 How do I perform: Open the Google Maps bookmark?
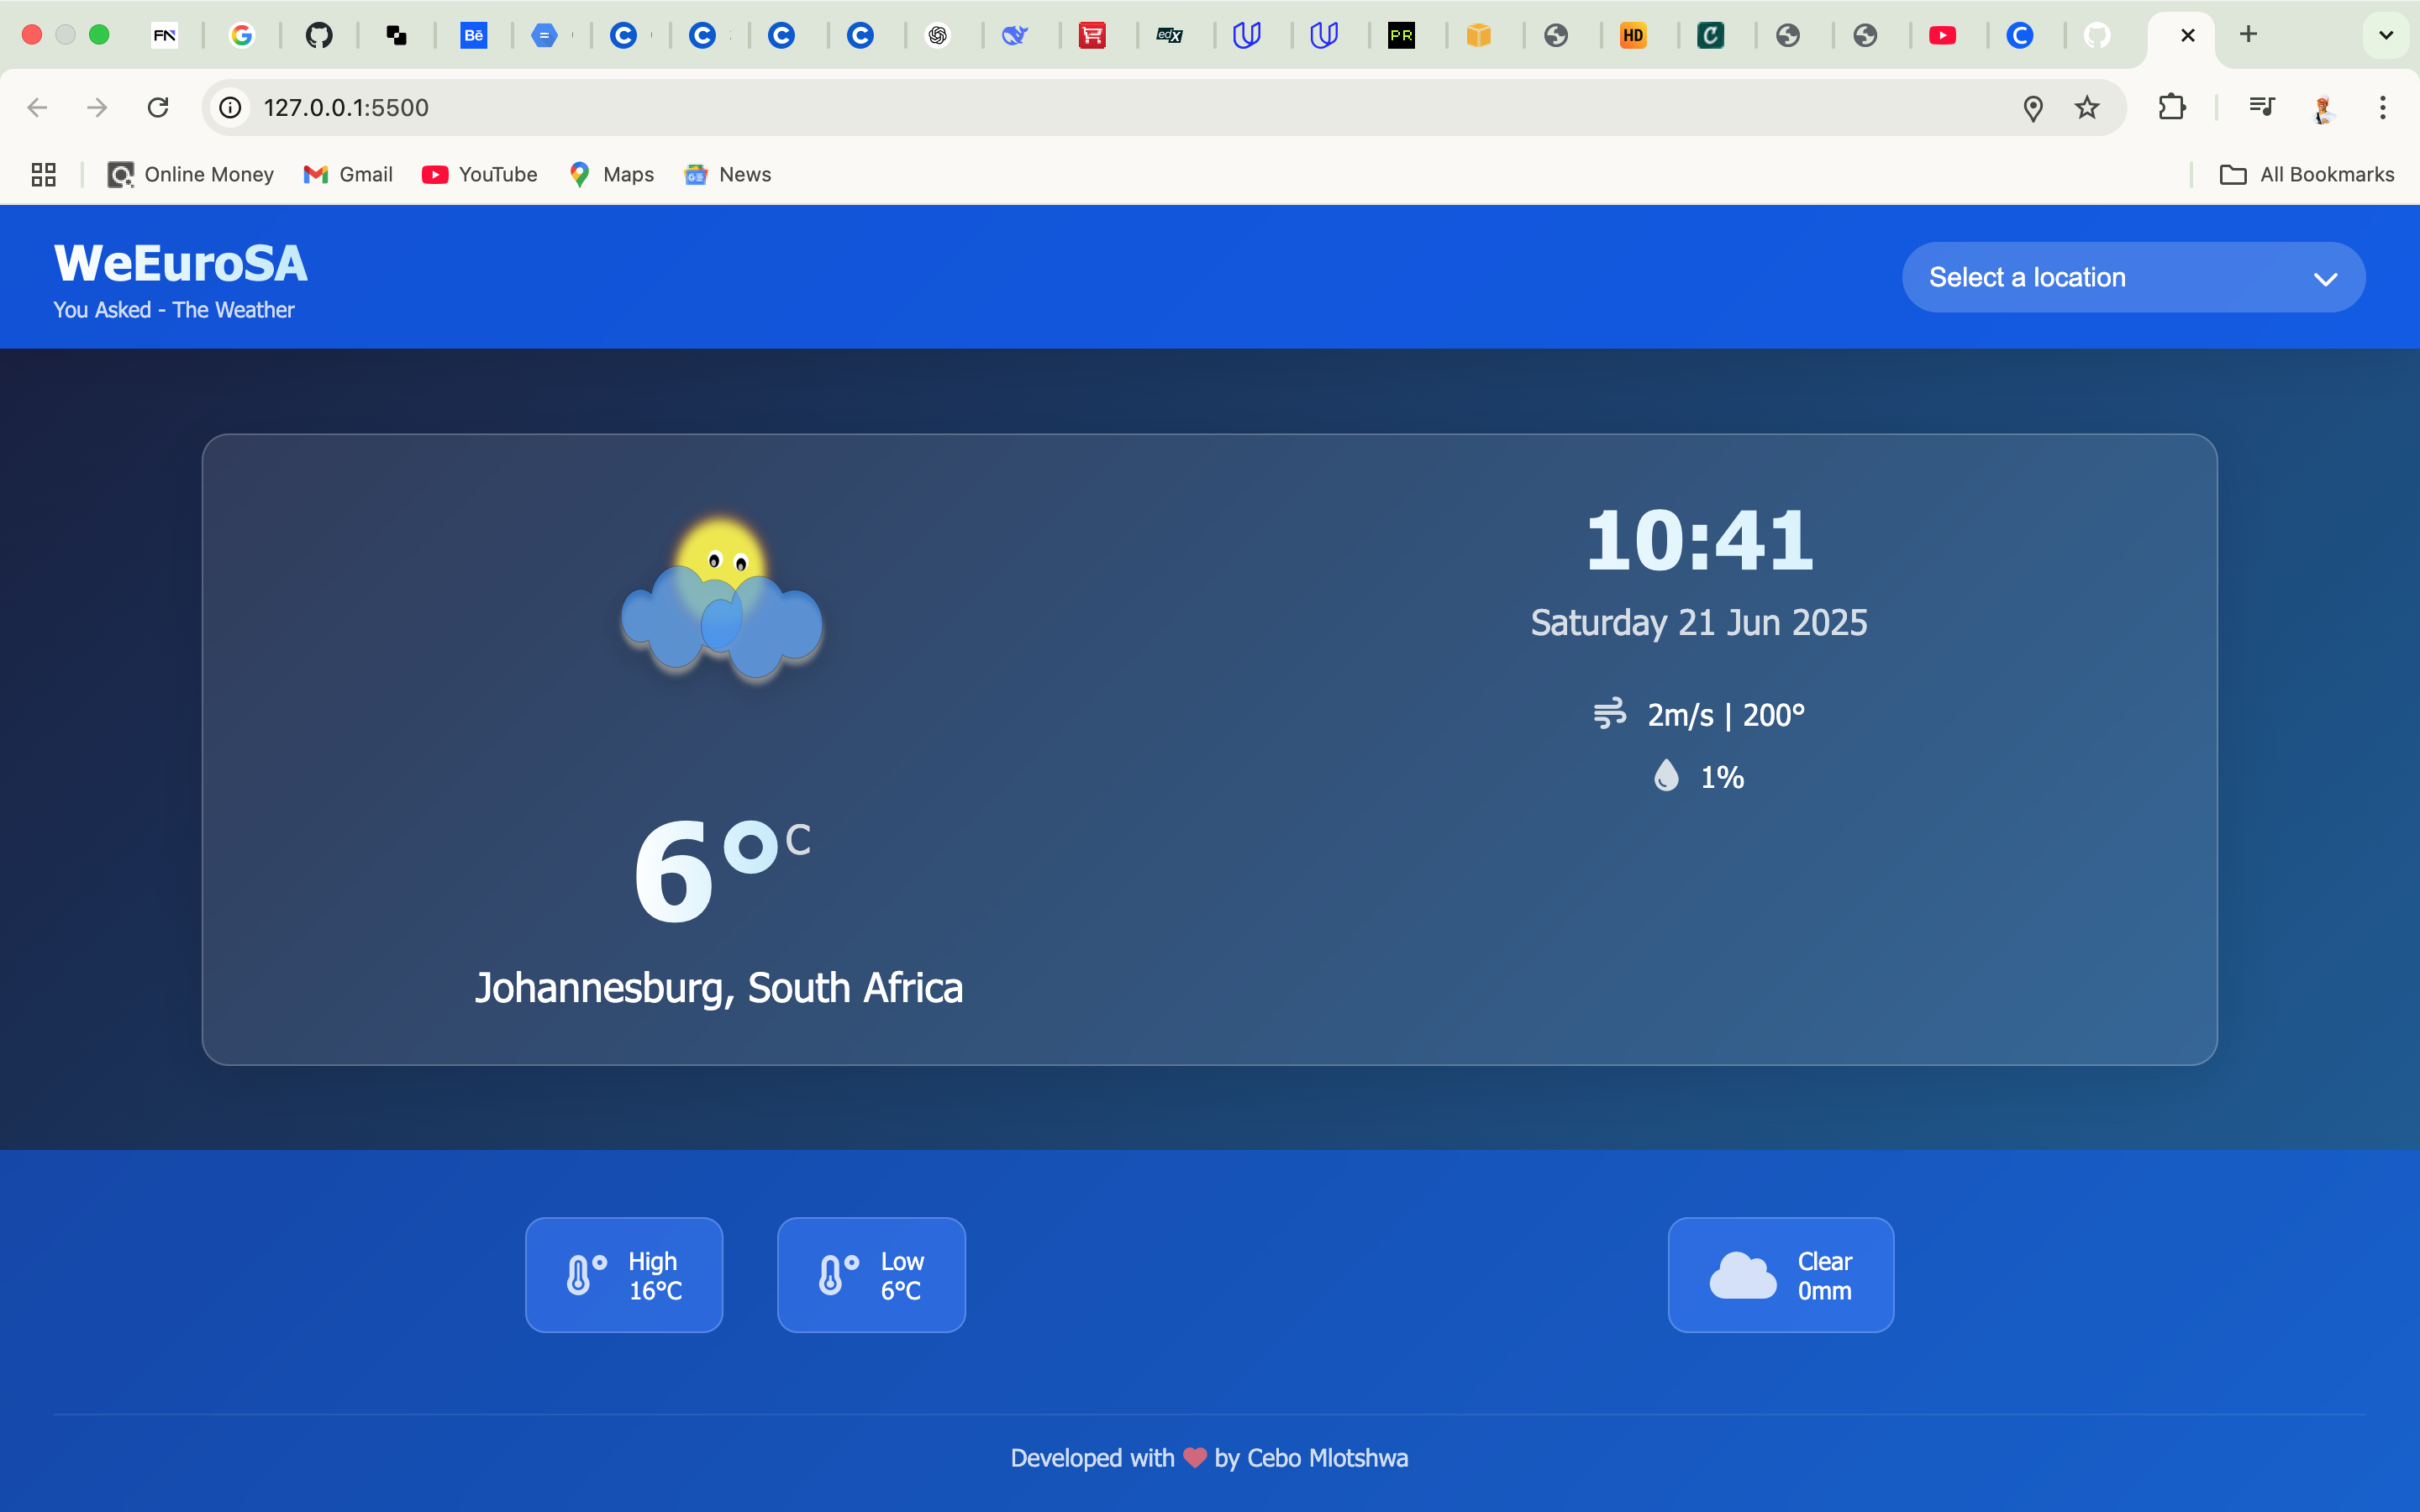click(x=611, y=174)
